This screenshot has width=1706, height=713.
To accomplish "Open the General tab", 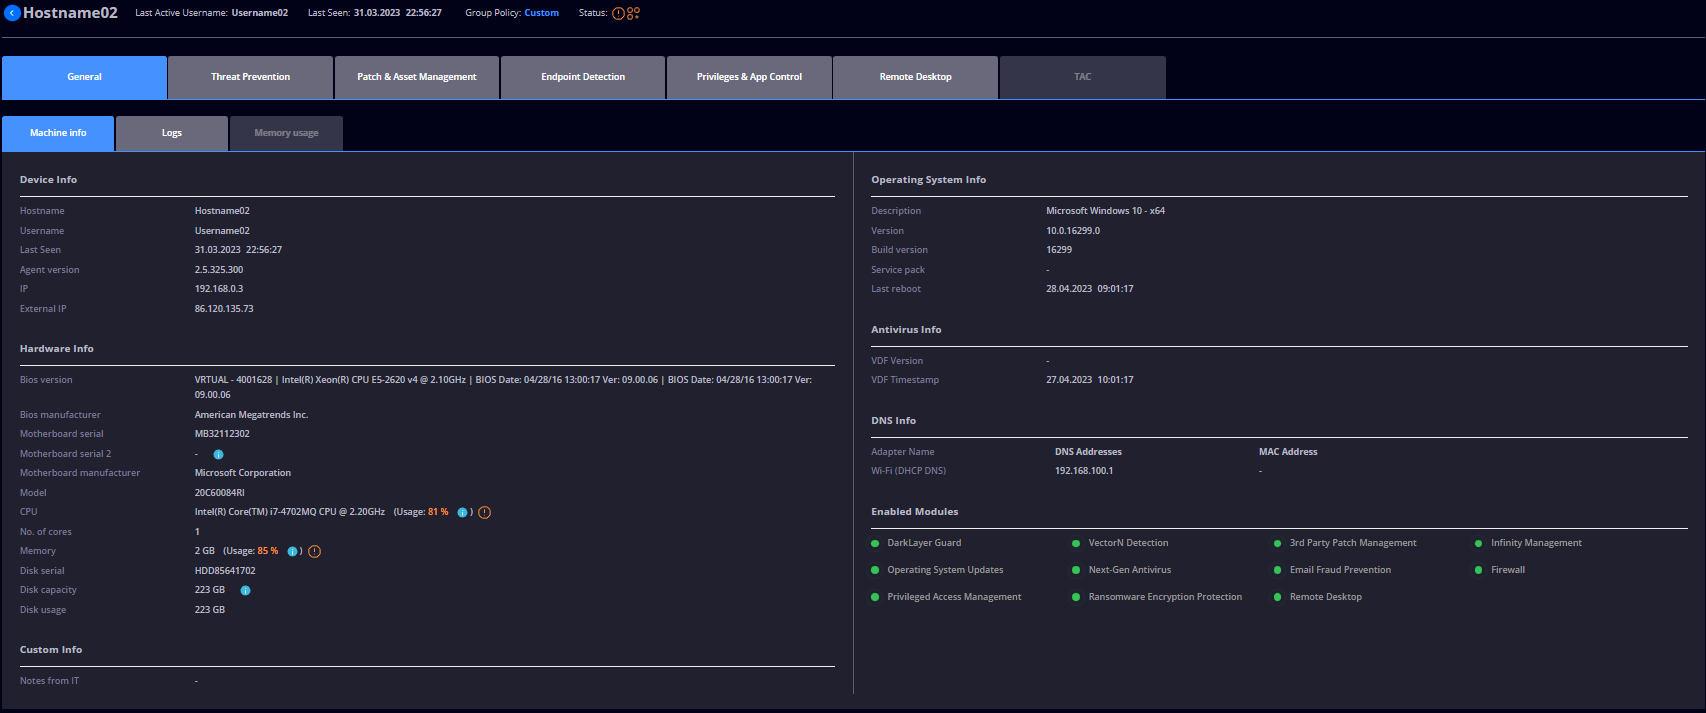I will (84, 77).
